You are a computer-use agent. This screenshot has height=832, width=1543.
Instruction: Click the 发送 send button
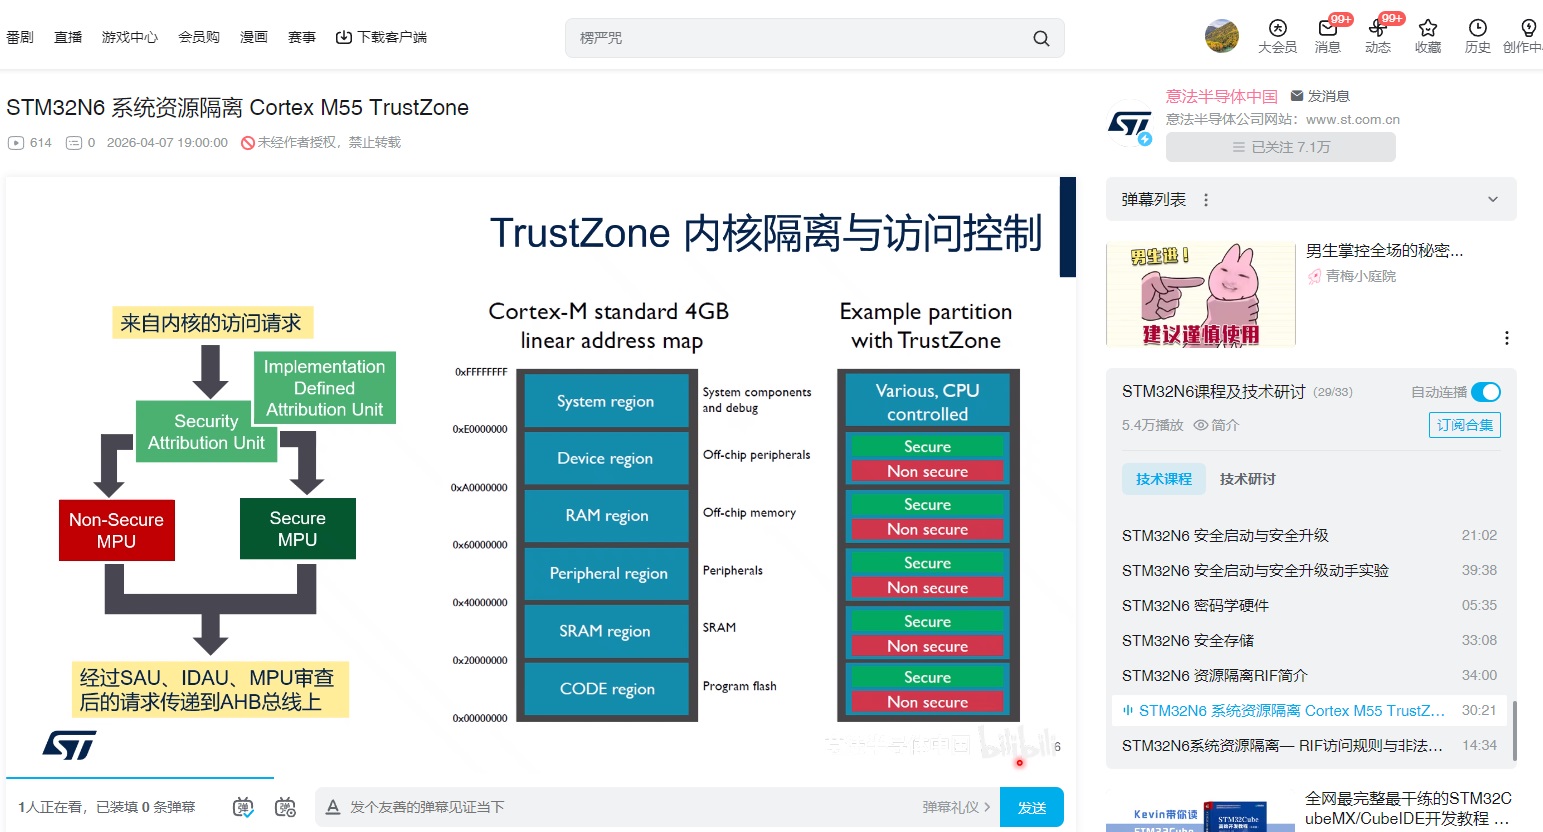[1032, 807]
